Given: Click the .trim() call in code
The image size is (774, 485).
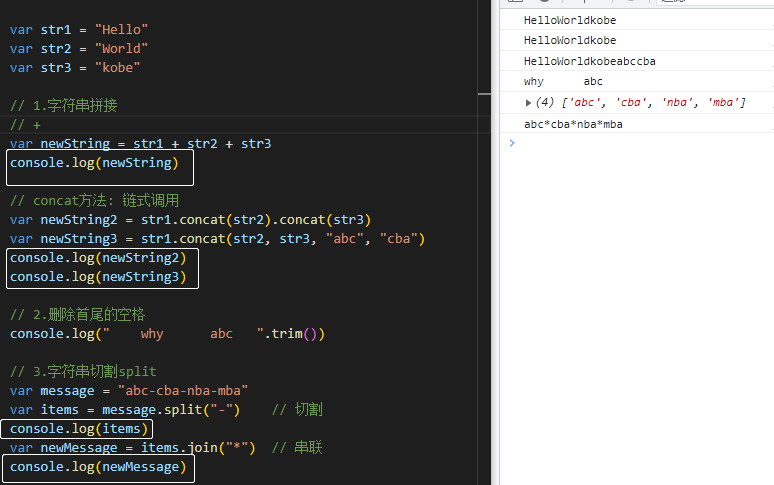Looking at the screenshot, I should [x=294, y=334].
